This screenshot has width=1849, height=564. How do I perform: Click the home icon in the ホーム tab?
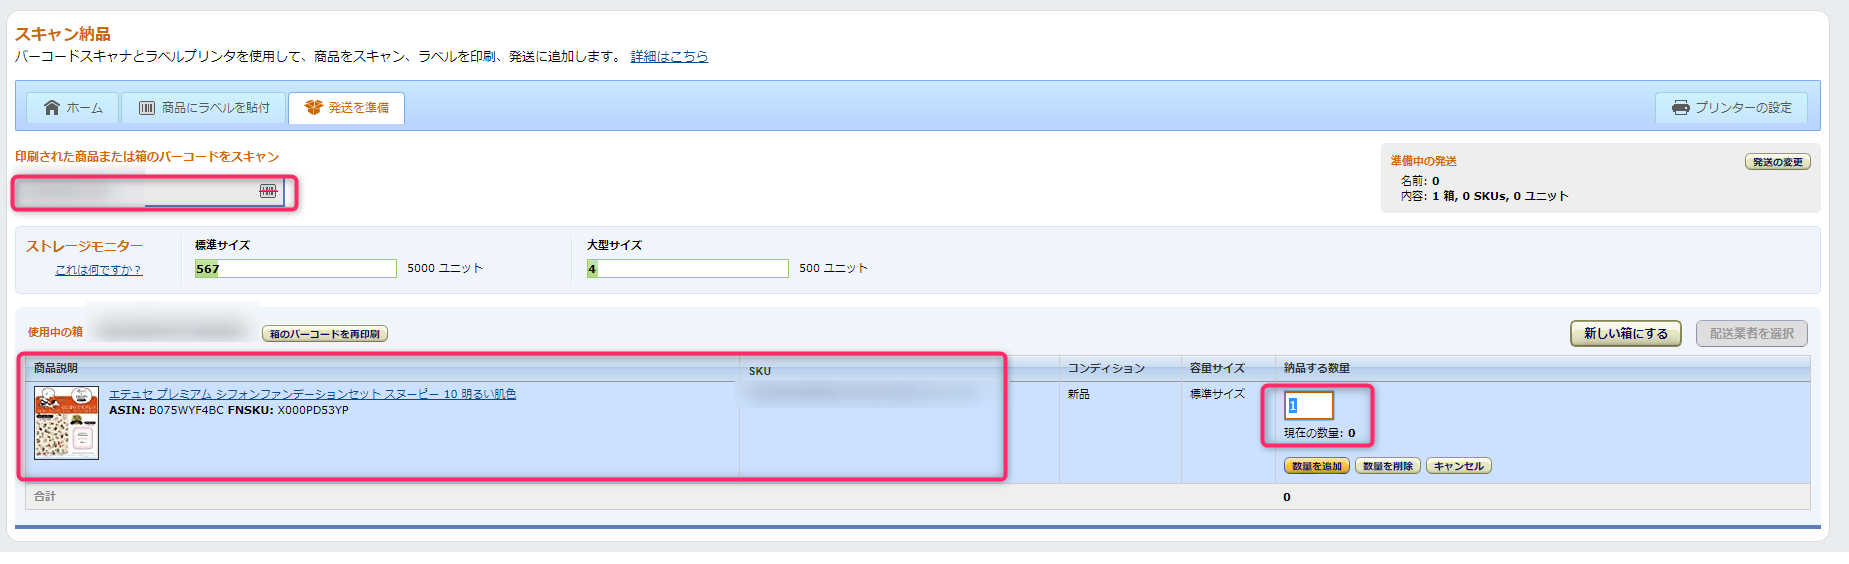(x=52, y=108)
